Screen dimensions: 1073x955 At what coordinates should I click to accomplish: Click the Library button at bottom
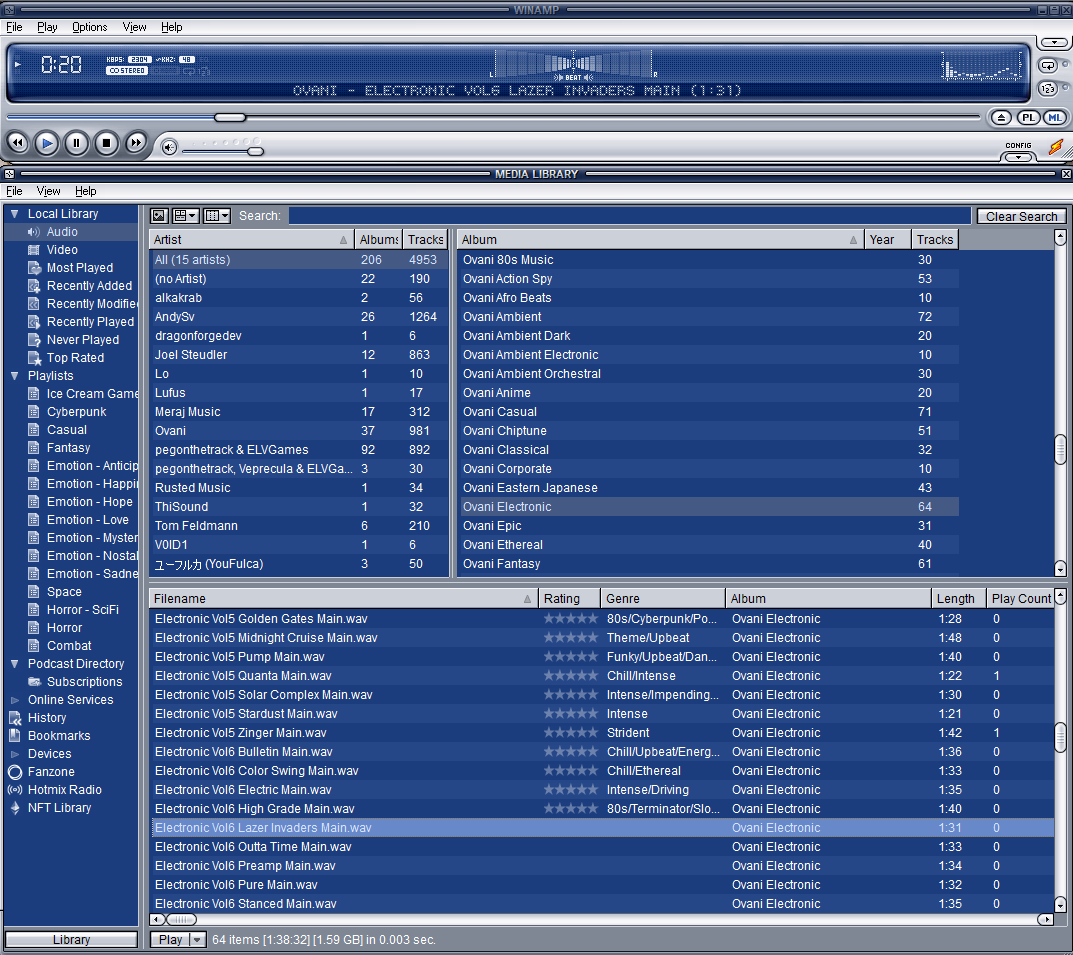click(x=71, y=940)
